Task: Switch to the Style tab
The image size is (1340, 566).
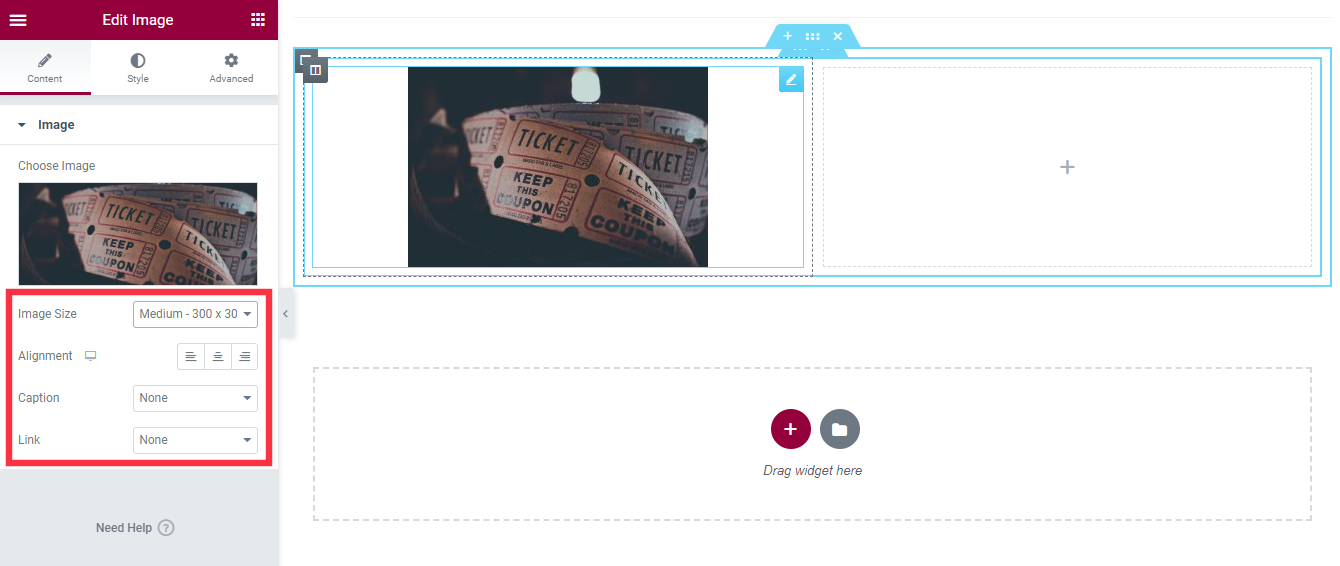Action: (x=138, y=68)
